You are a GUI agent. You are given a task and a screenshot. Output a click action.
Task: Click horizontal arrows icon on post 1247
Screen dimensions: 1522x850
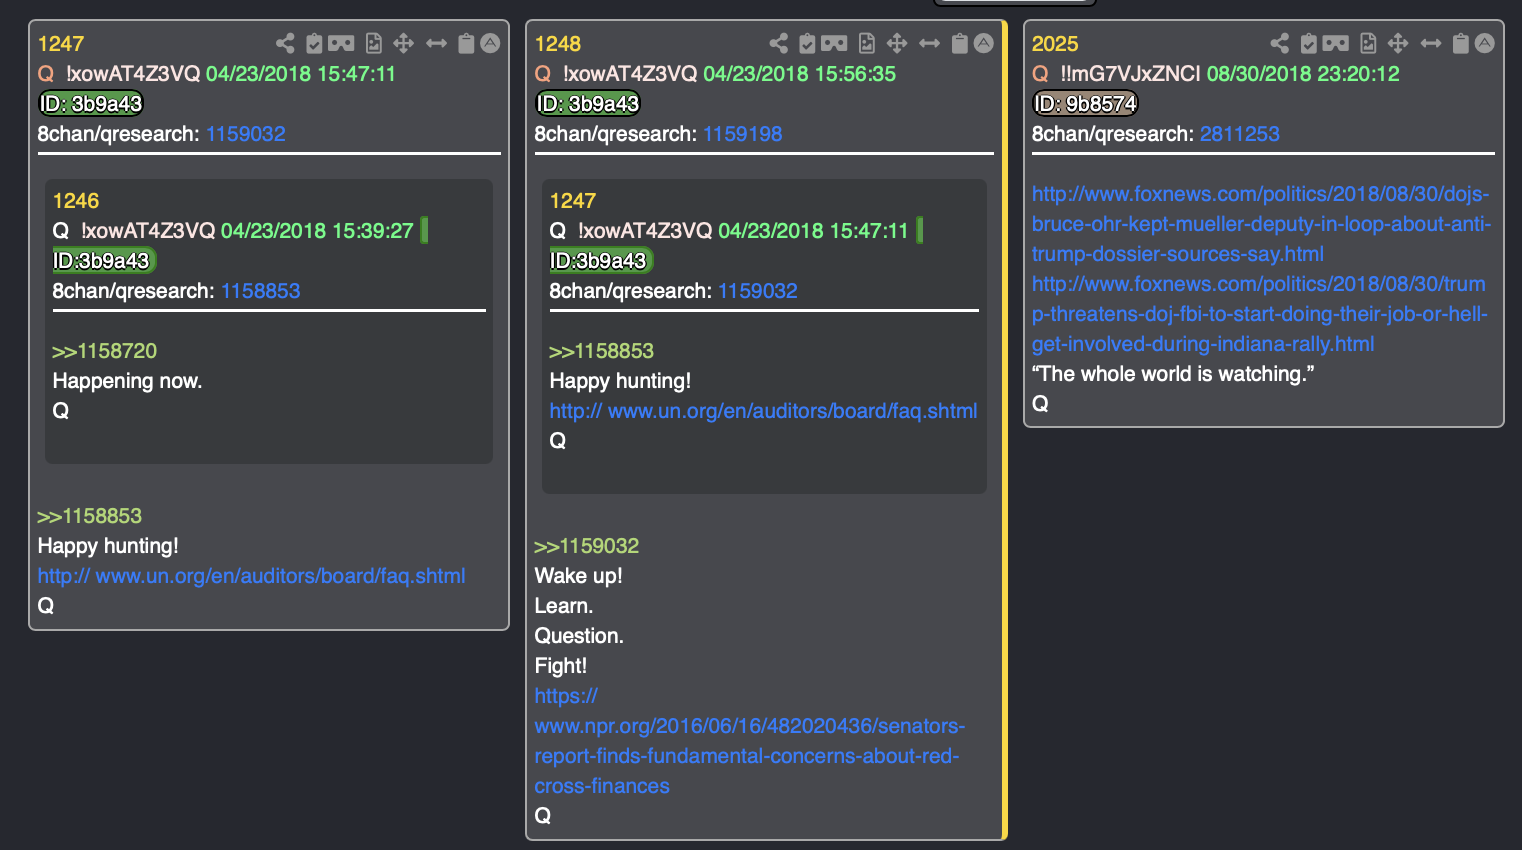pyautogui.click(x=436, y=43)
